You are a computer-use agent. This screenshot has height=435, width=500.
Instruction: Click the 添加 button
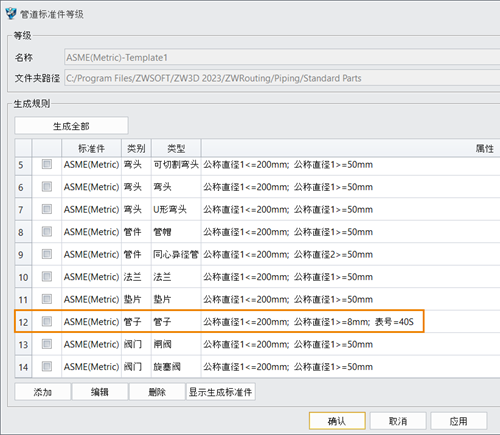coord(43,392)
